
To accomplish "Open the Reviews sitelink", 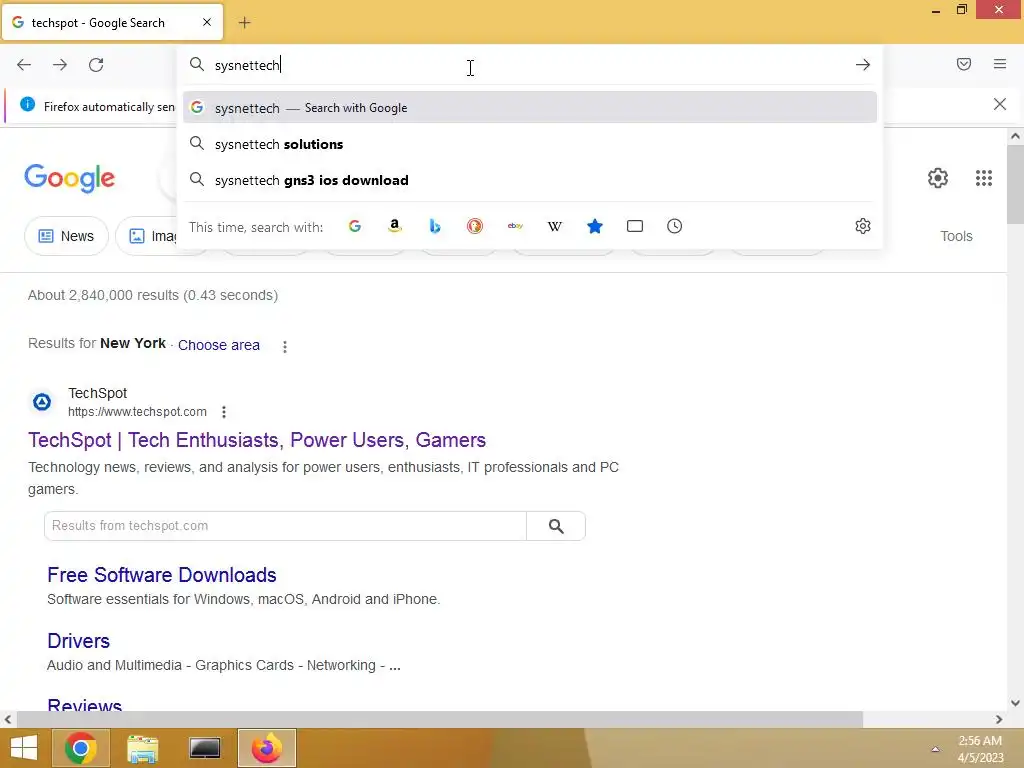I will pos(85,705).
